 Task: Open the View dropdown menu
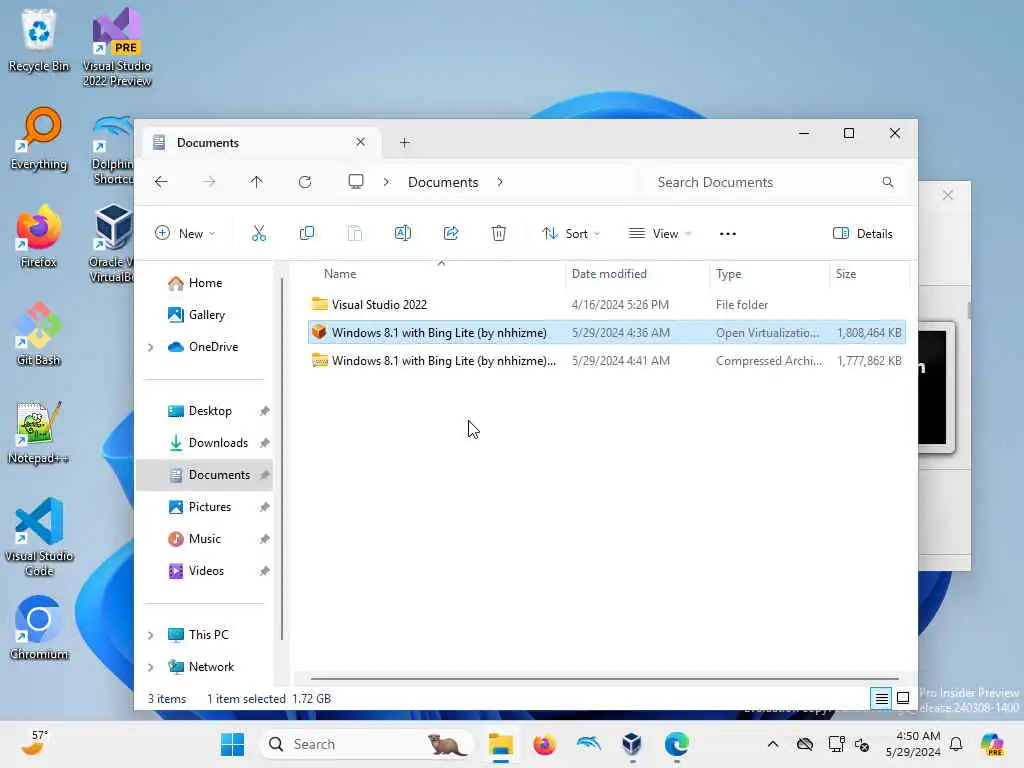pos(659,234)
